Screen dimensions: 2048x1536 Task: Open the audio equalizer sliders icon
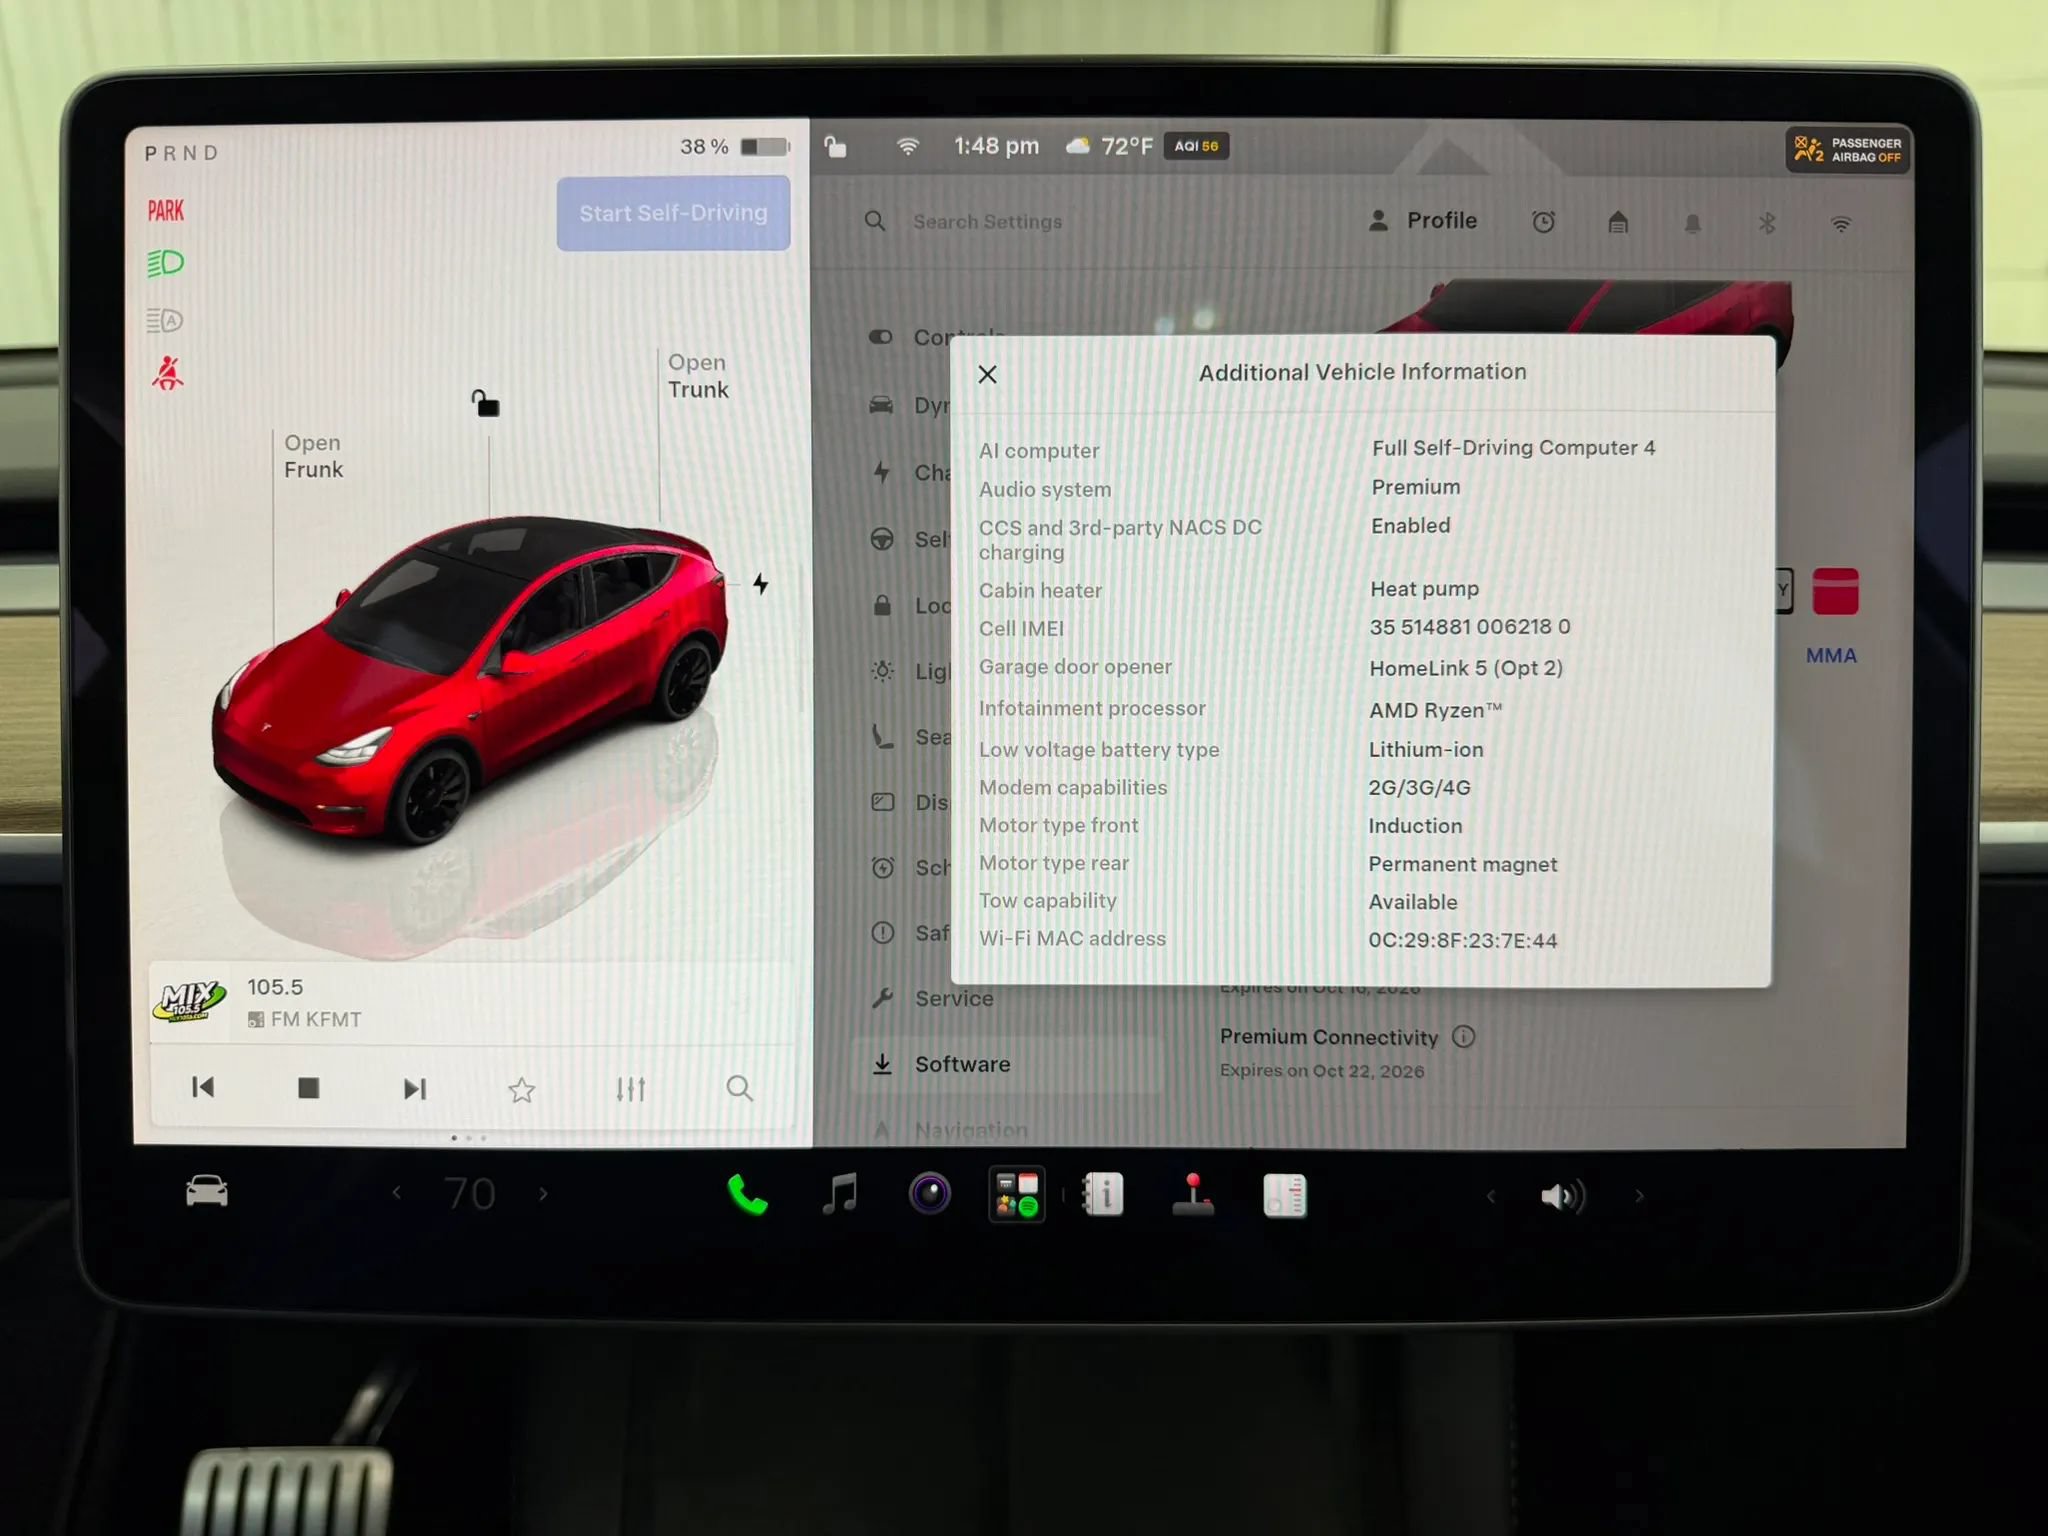630,1088
